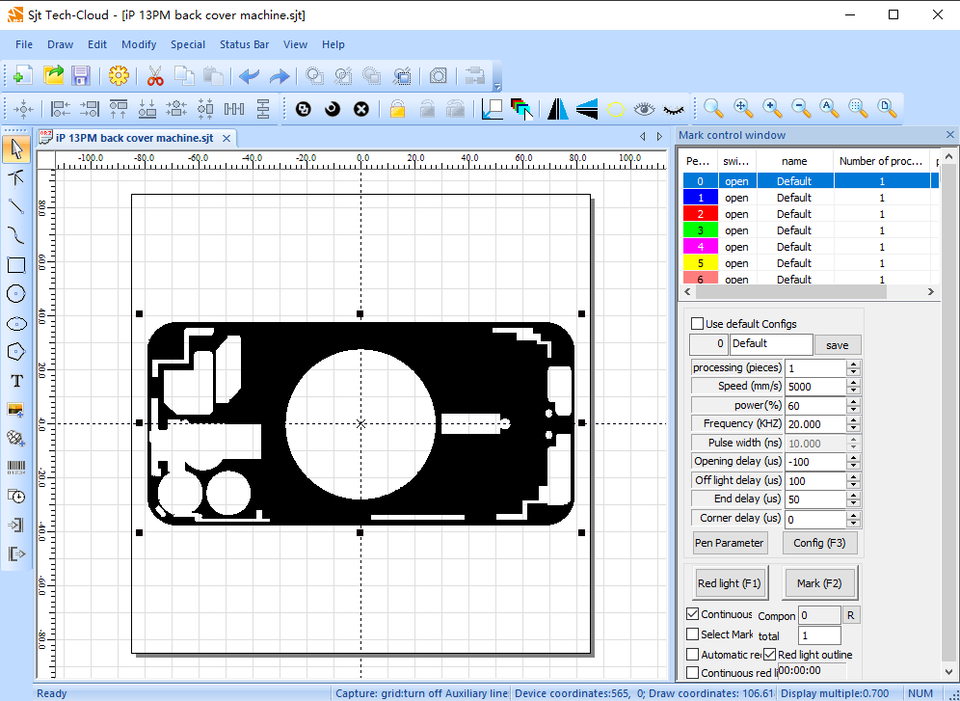The width and height of the screenshot is (960, 701).
Task: Select the red pen 2 color swatch
Action: 700,214
